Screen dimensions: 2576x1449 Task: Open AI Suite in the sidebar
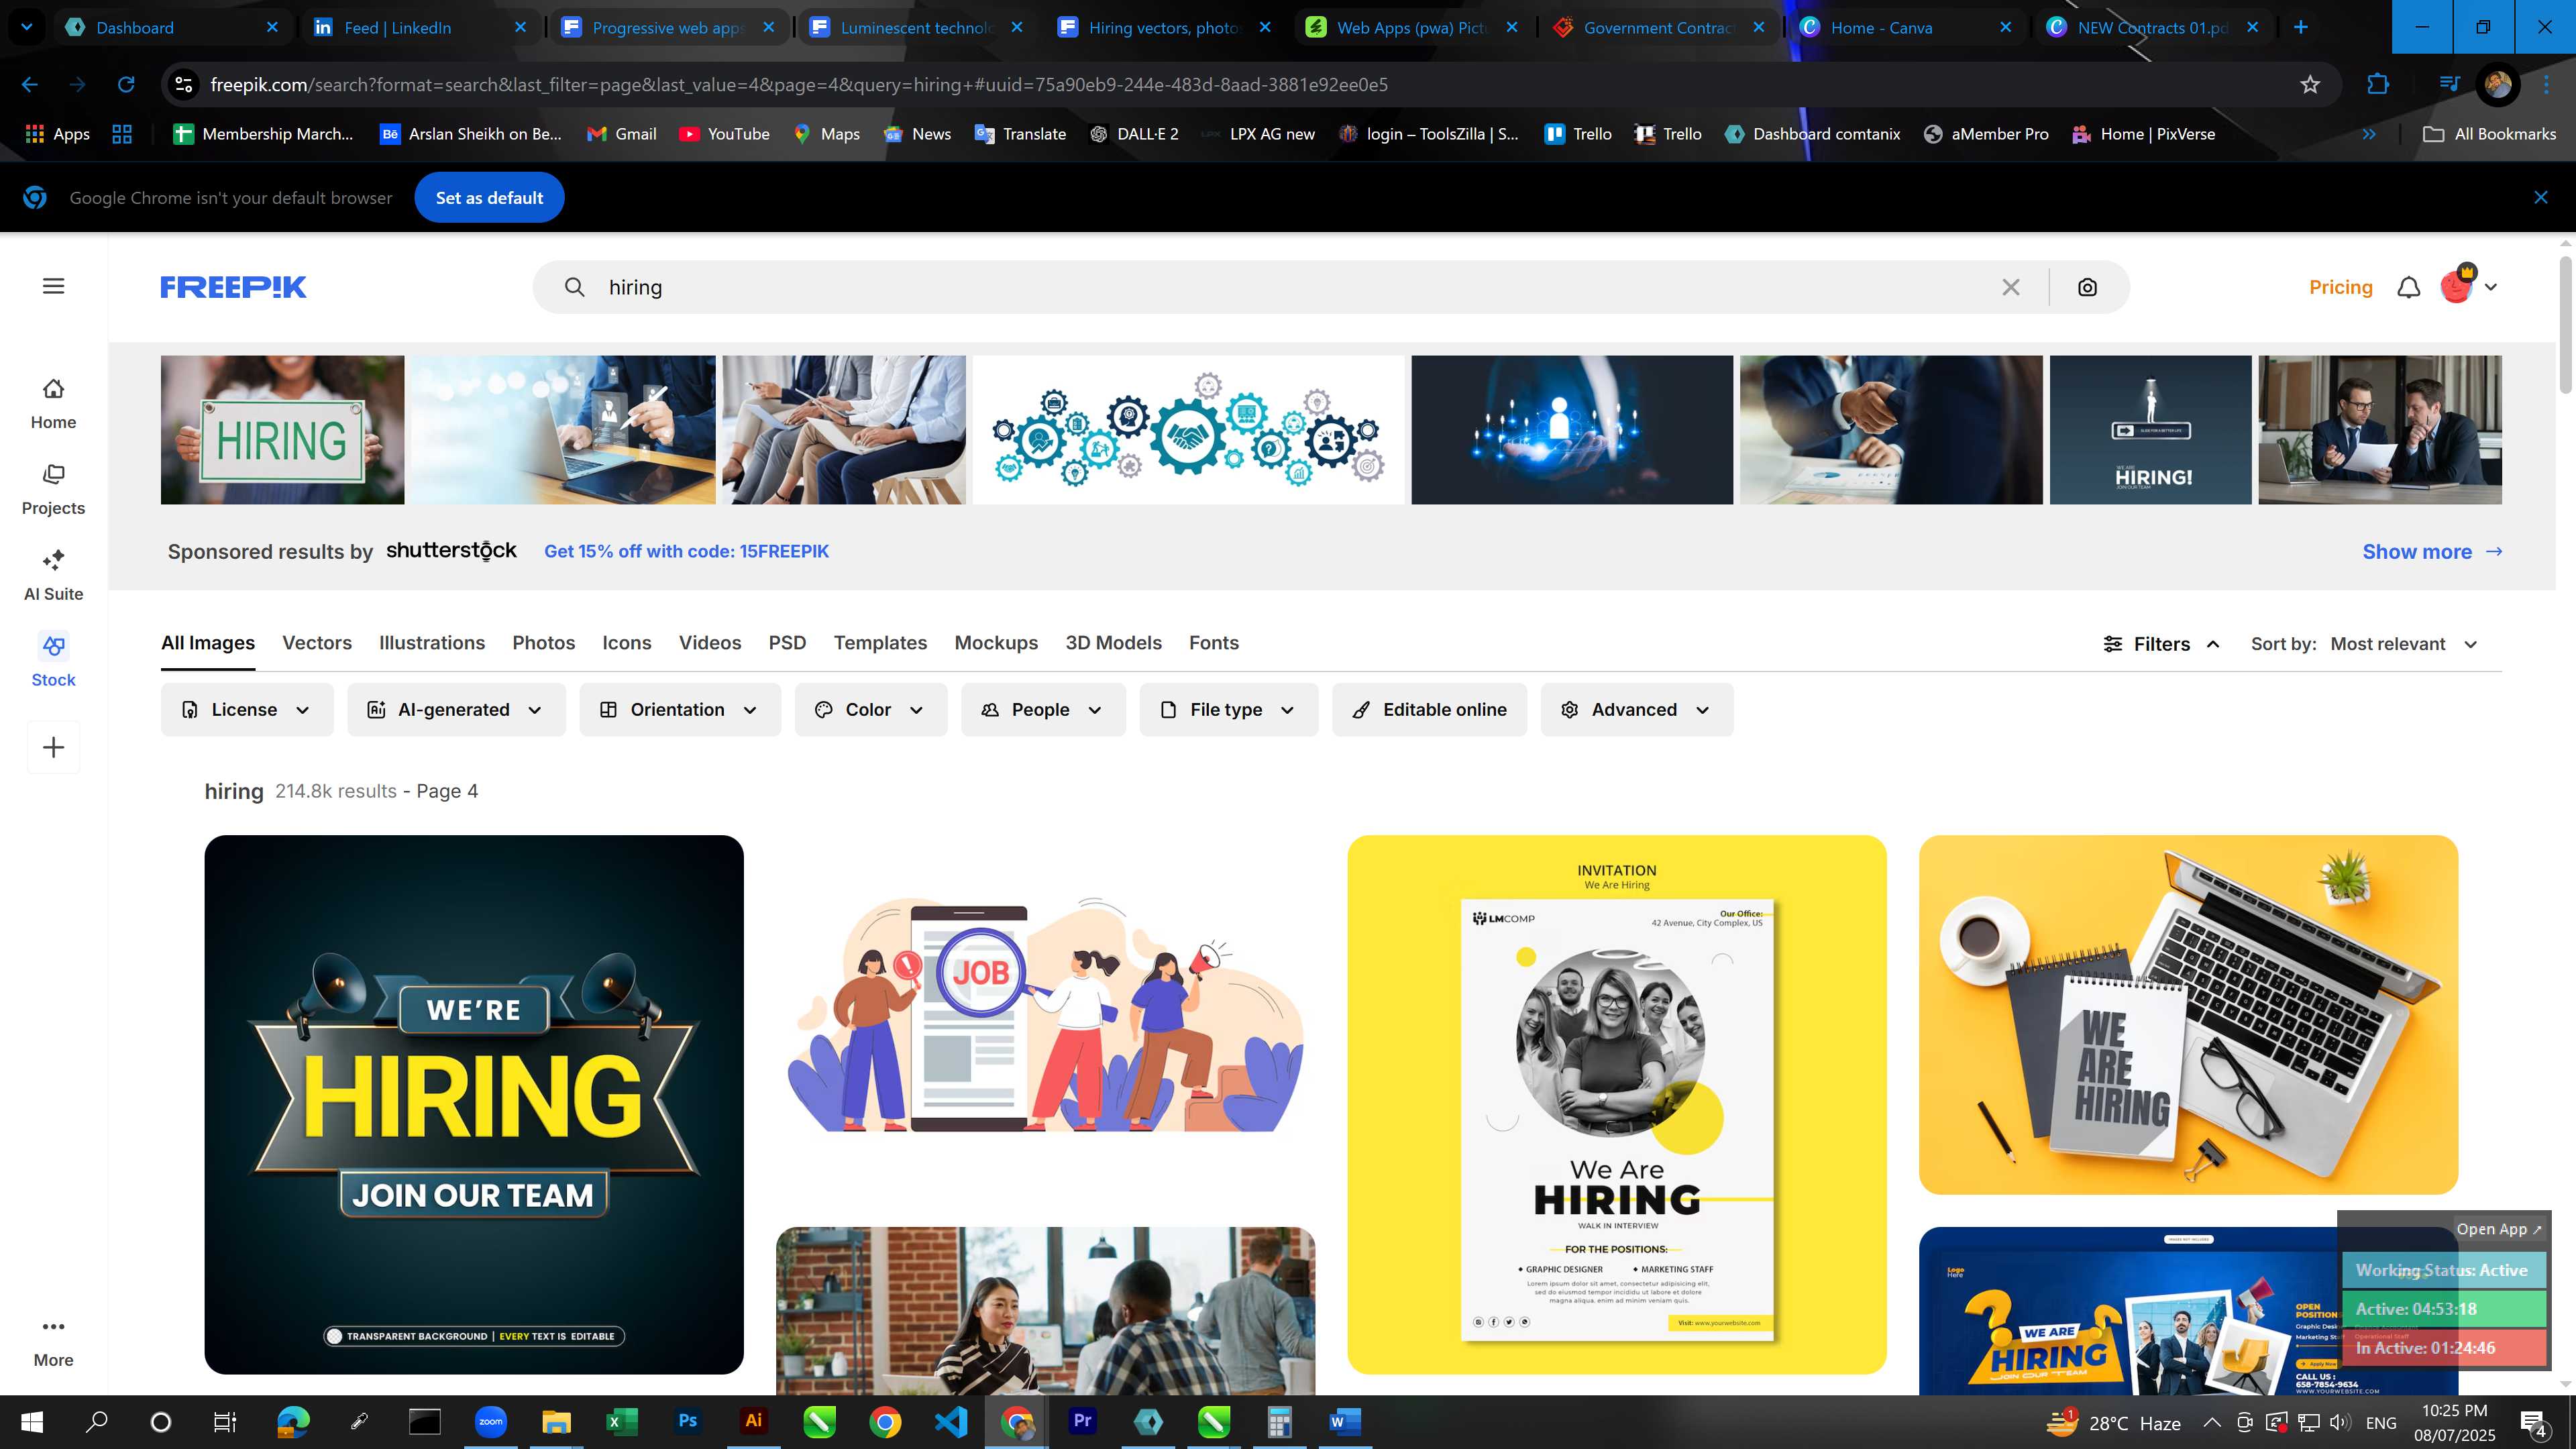(x=53, y=576)
